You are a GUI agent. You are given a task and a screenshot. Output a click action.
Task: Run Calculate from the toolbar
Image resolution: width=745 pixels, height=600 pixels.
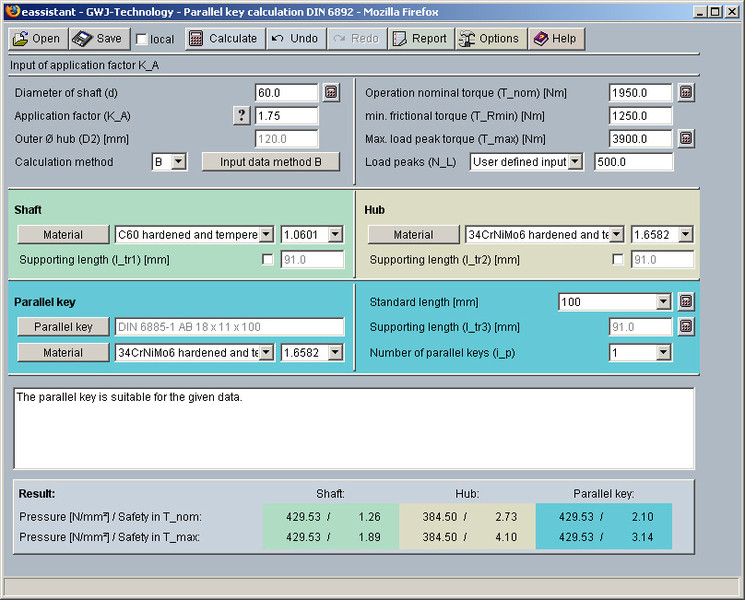coord(223,39)
